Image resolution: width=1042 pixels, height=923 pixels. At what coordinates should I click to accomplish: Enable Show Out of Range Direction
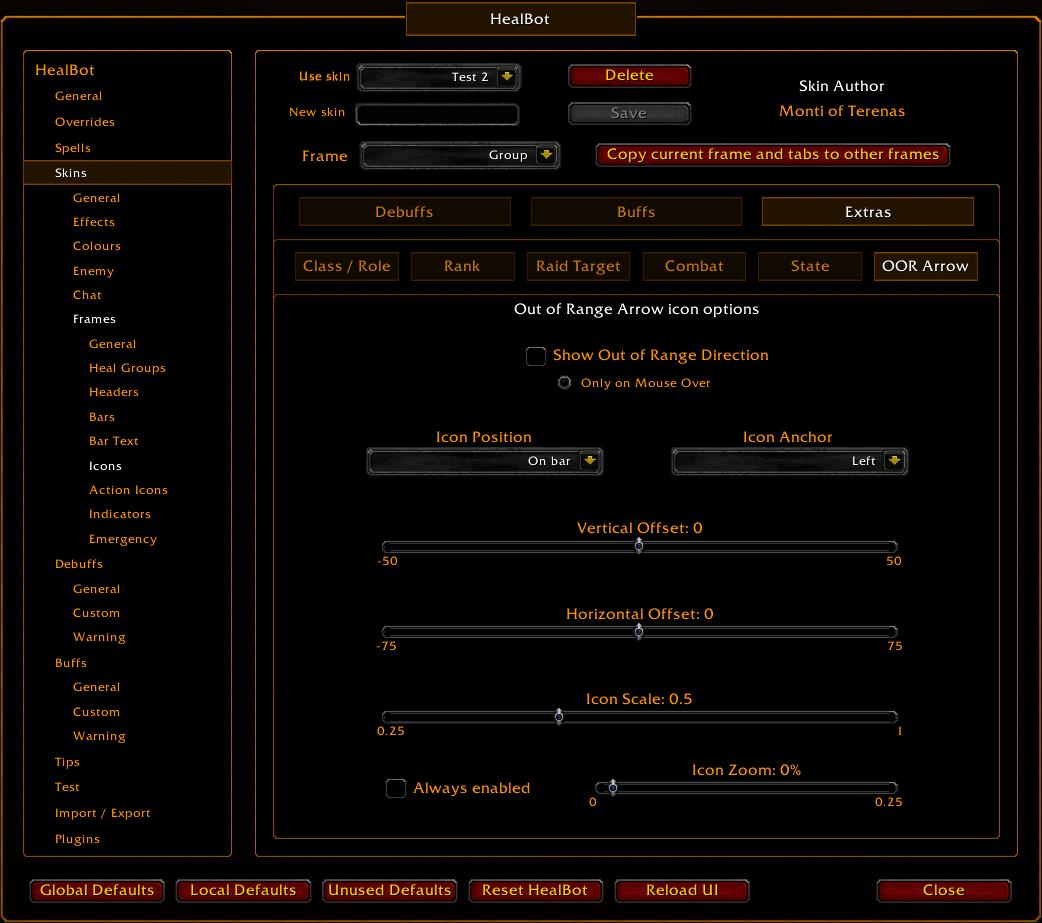point(535,356)
